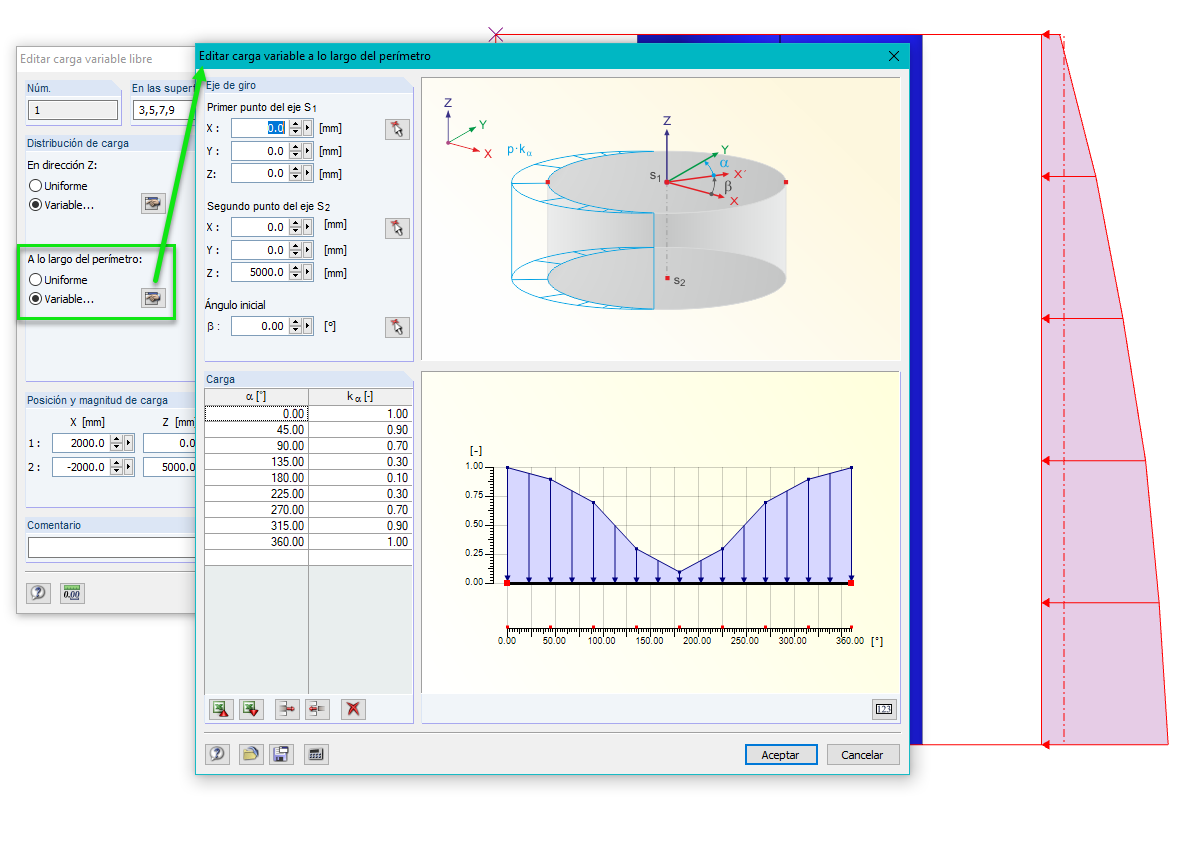This screenshot has width=1200, height=851.
Task: Open flyout arrow of second point Y field
Action: [x=308, y=250]
